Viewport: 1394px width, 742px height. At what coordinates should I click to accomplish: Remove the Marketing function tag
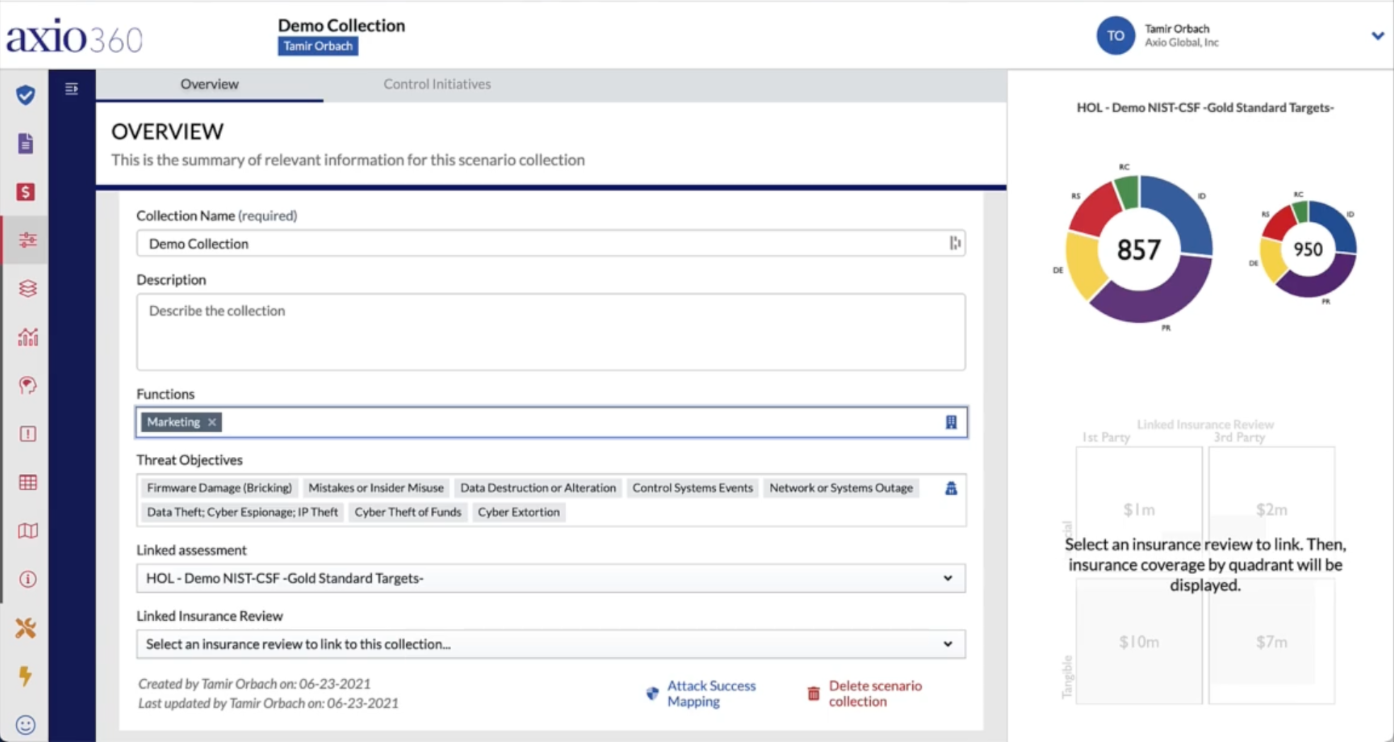pyautogui.click(x=212, y=422)
